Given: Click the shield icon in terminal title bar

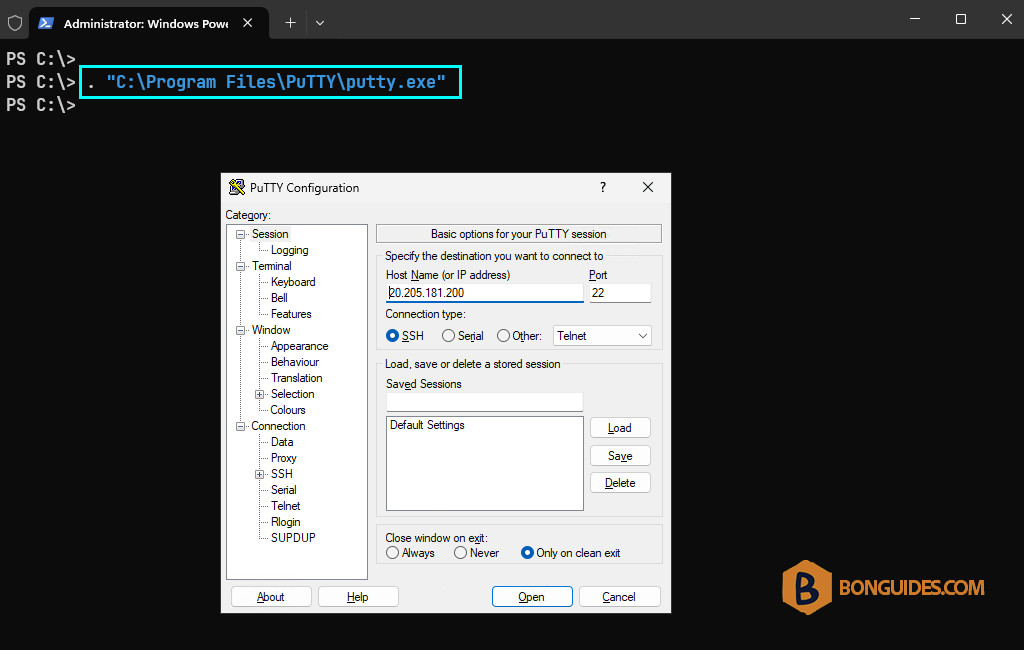Looking at the screenshot, I should click(15, 24).
